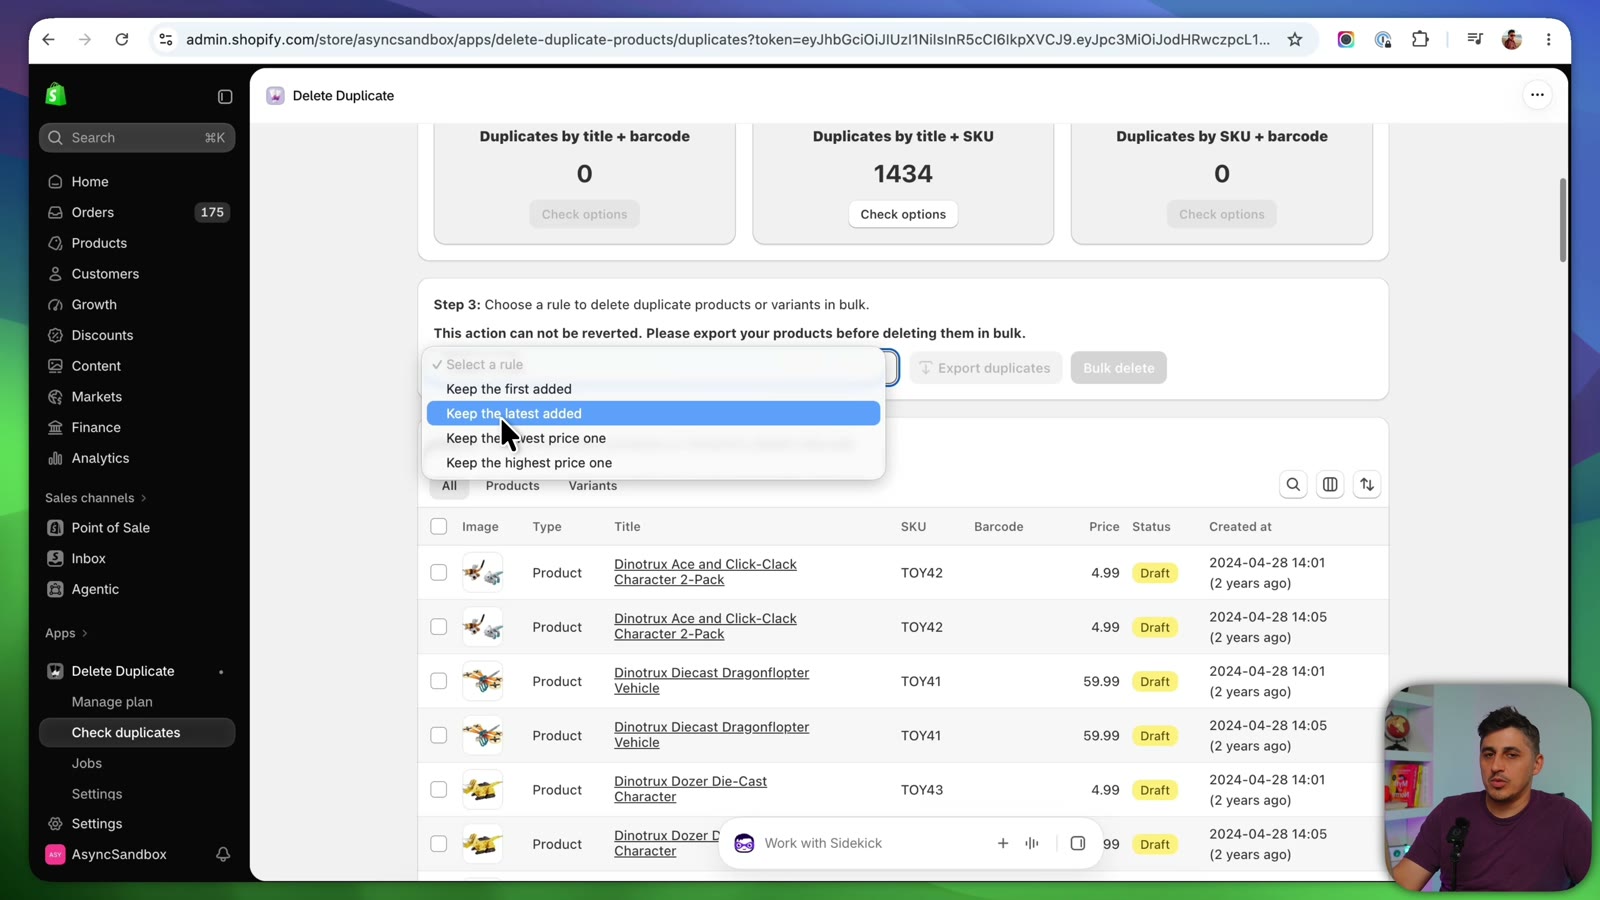Start Sidekick voice input icon
The image size is (1600, 900).
point(1032,843)
